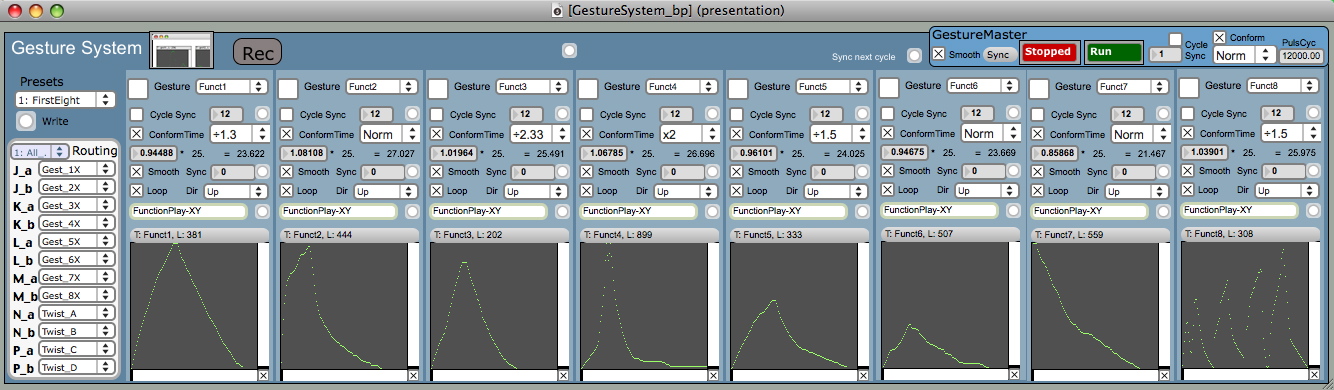This screenshot has width=1334, height=390.
Task: Click the X clear button under Funct2 graph
Action: pos(413,375)
